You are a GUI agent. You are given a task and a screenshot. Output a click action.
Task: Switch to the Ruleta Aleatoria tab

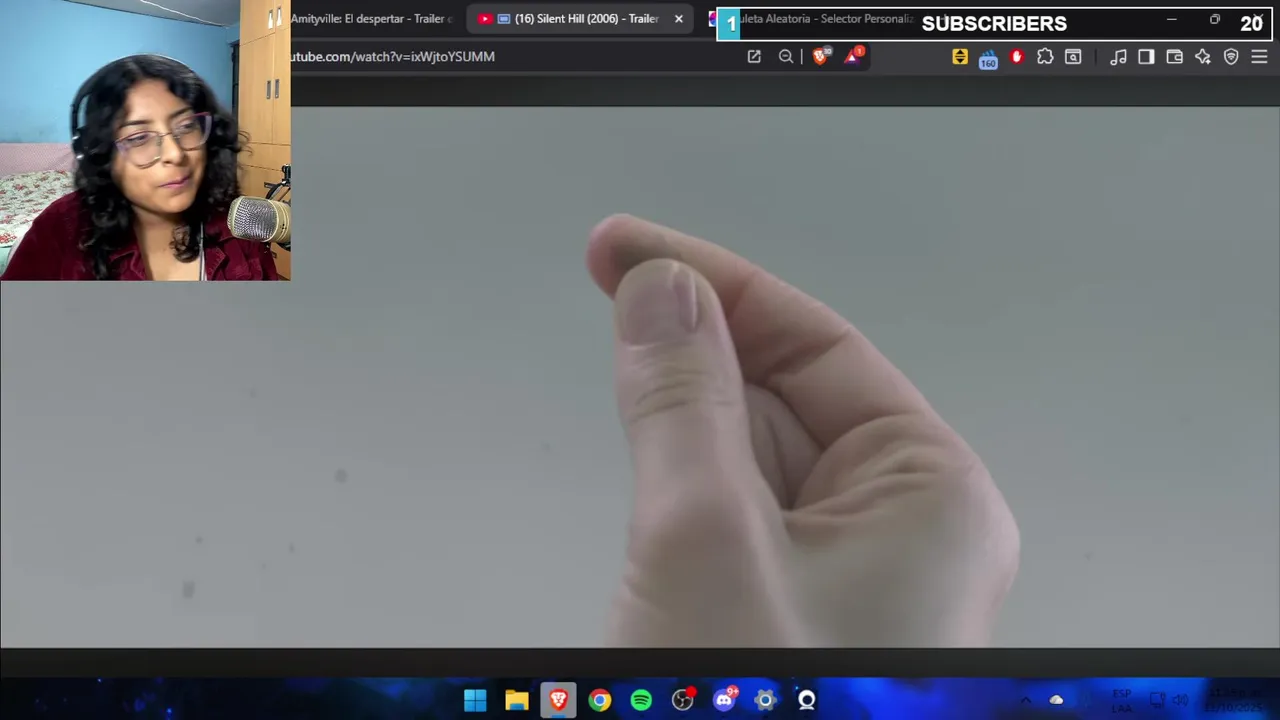811,19
